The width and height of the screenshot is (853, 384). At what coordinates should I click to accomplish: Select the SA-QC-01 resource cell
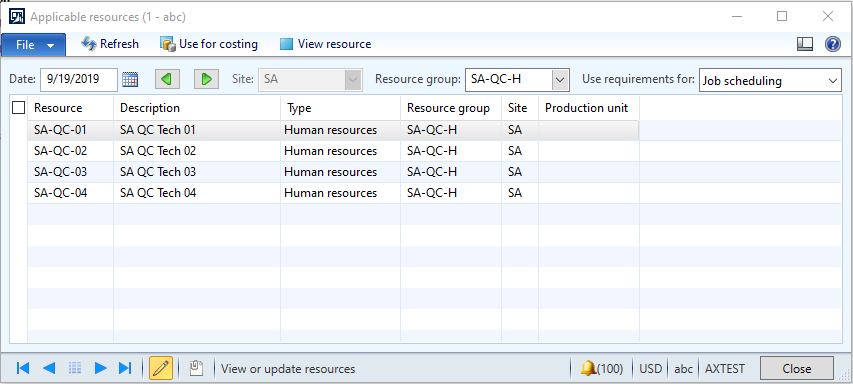pos(71,130)
